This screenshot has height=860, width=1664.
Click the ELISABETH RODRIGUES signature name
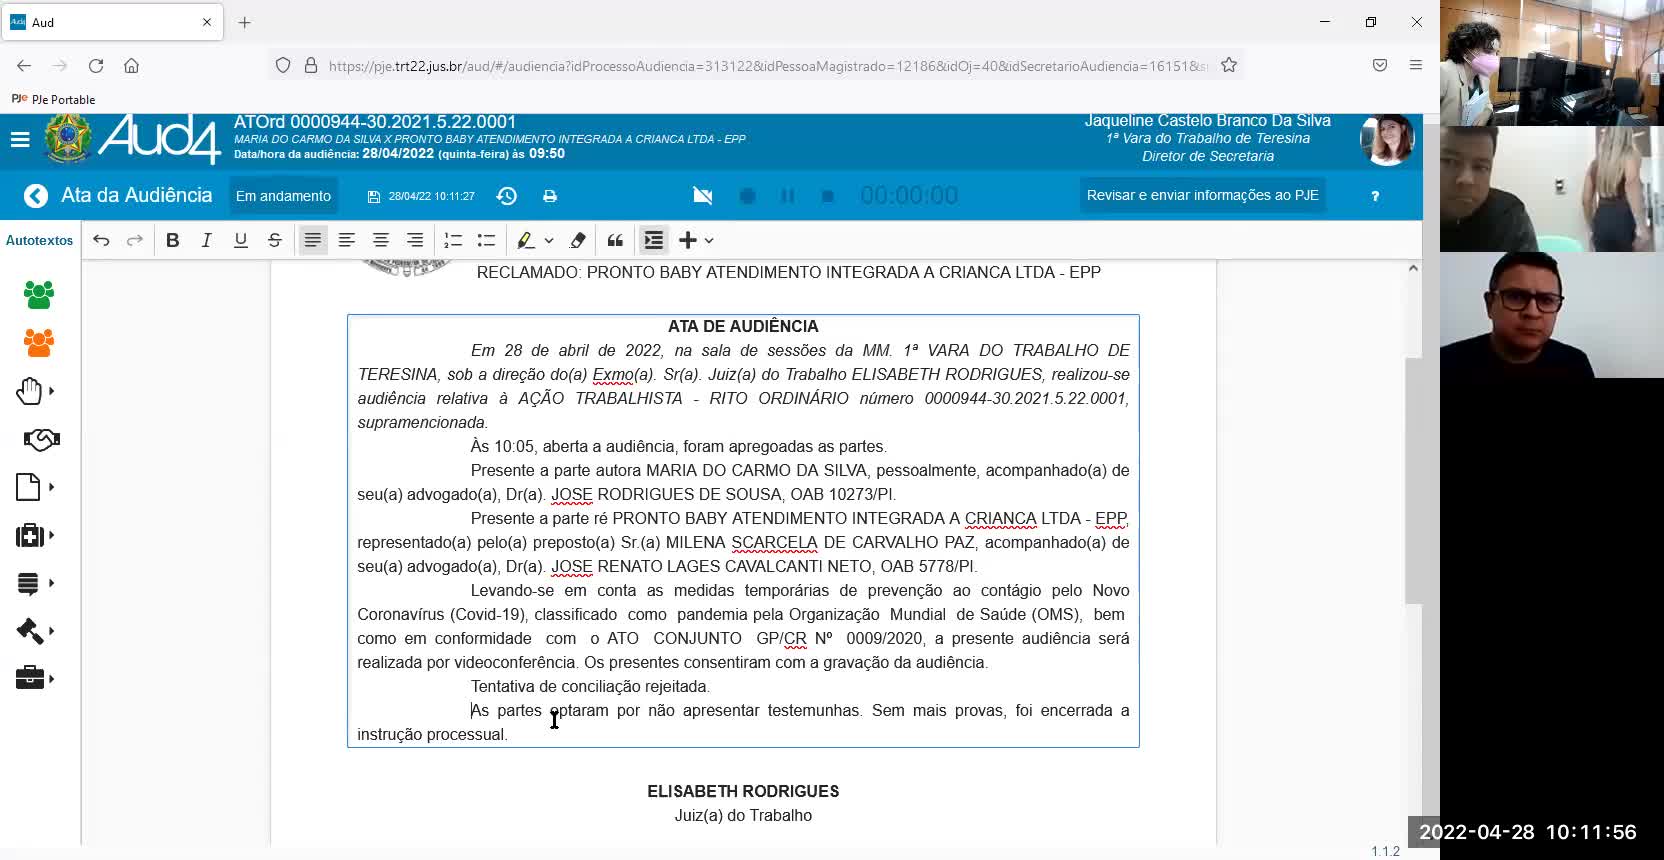(743, 791)
